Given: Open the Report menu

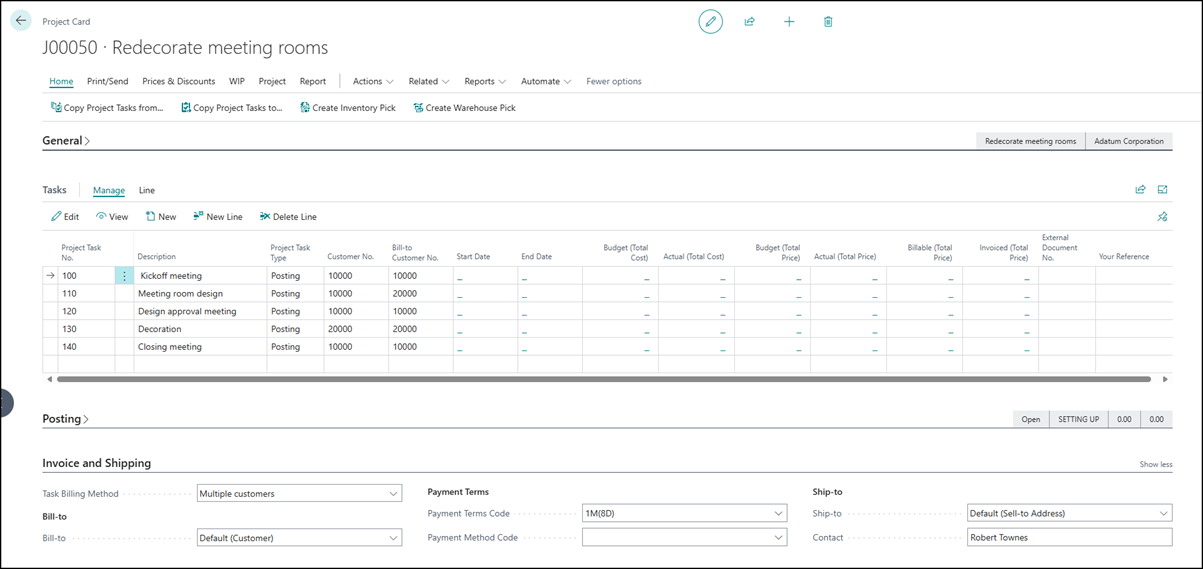Looking at the screenshot, I should pos(312,81).
